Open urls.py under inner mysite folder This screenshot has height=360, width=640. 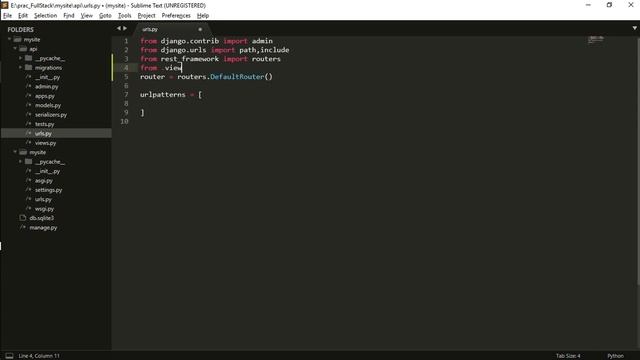pos(43,199)
